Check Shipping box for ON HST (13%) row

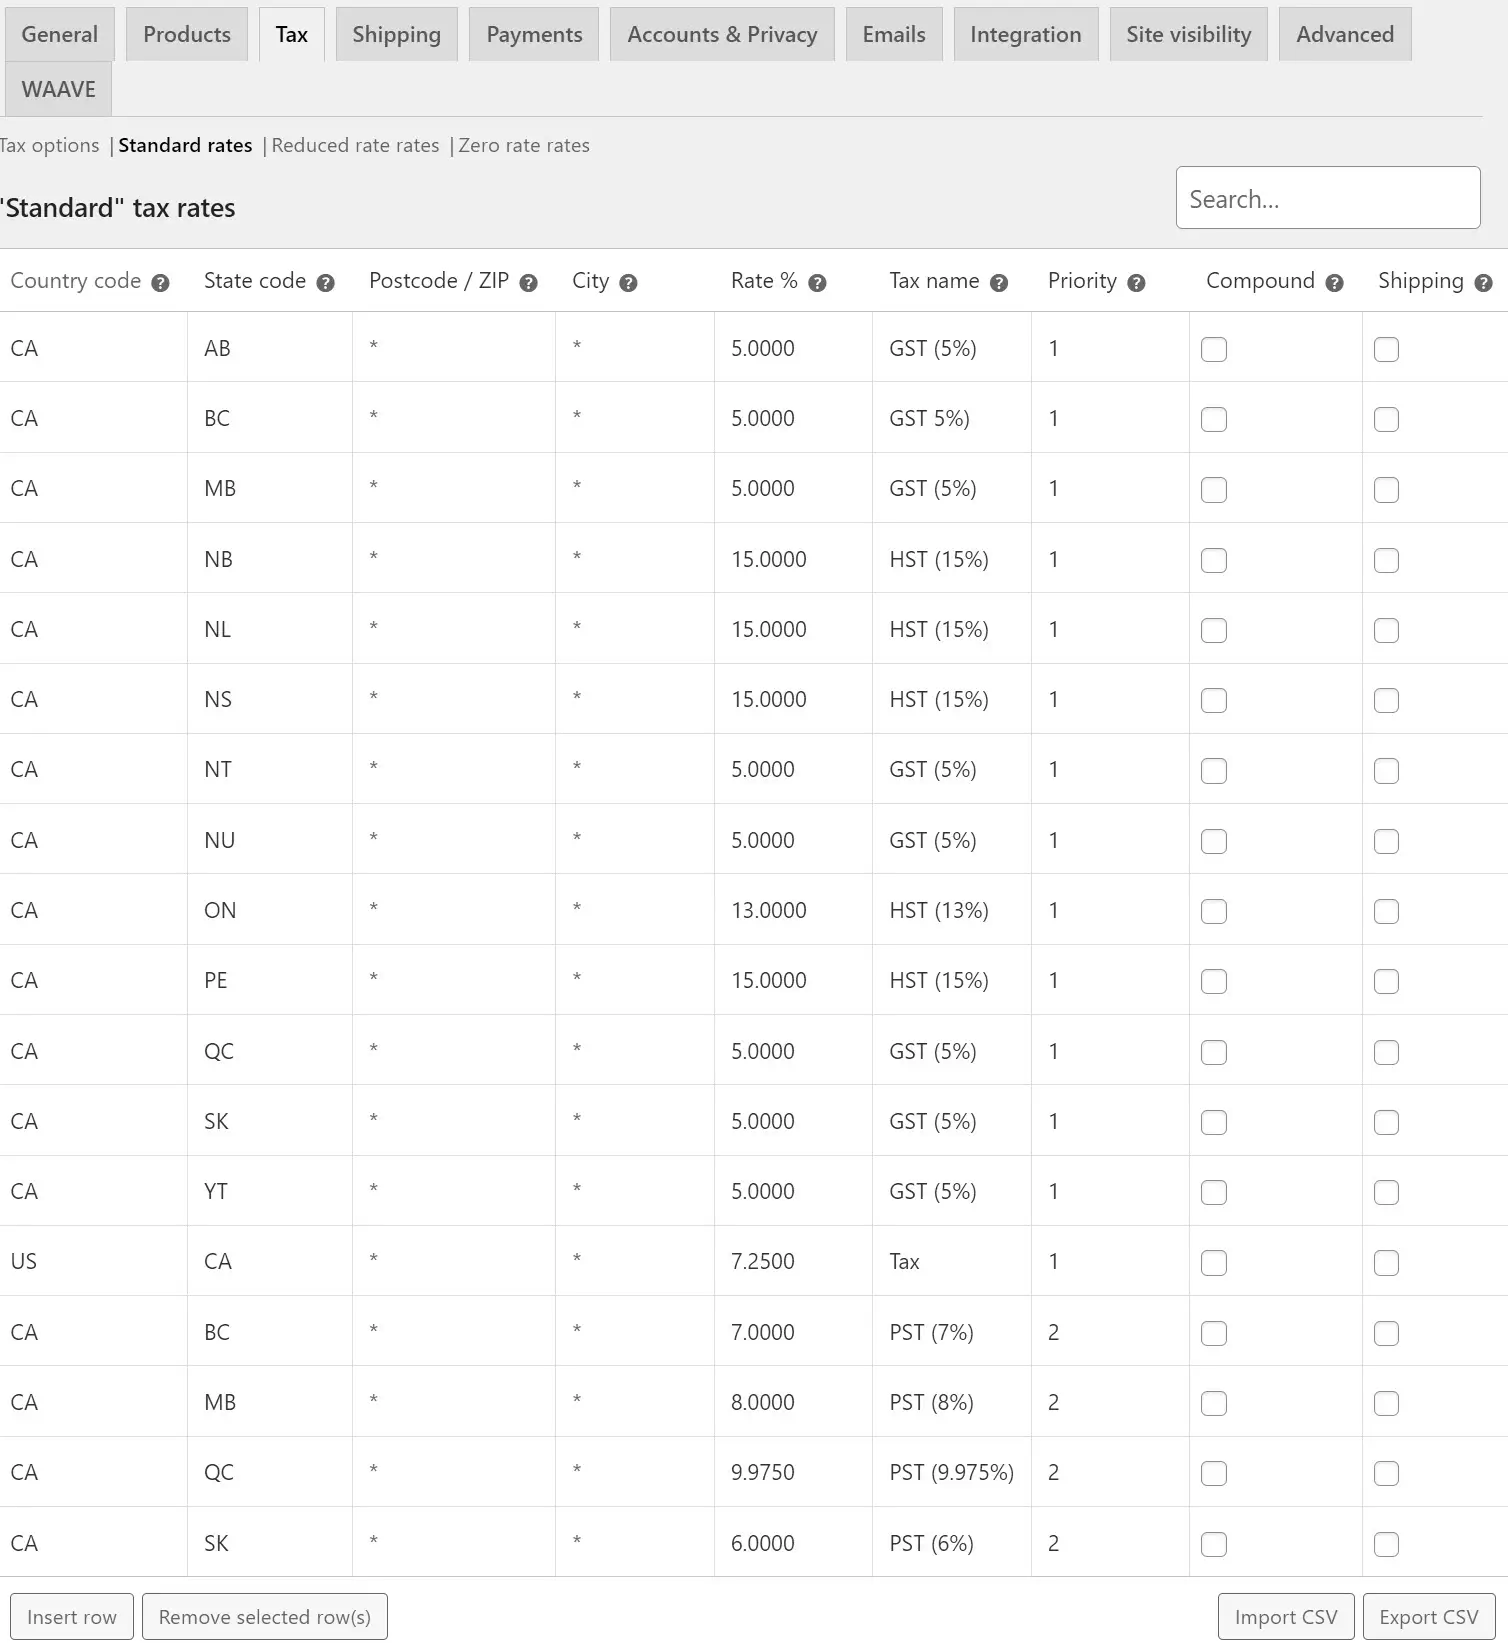click(x=1386, y=911)
